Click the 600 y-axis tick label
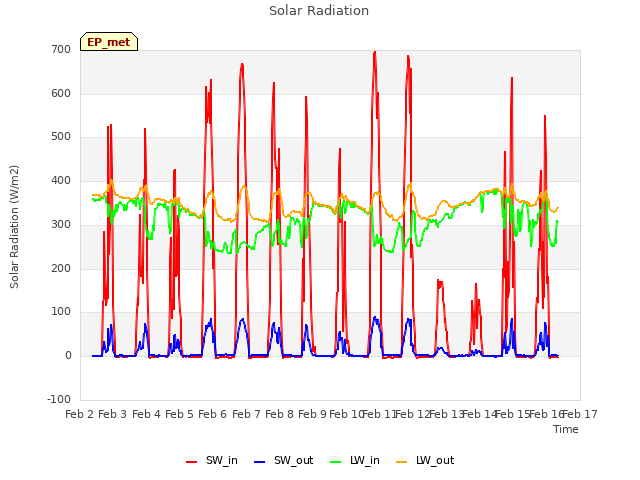This screenshot has width=640, height=480. coord(61,93)
